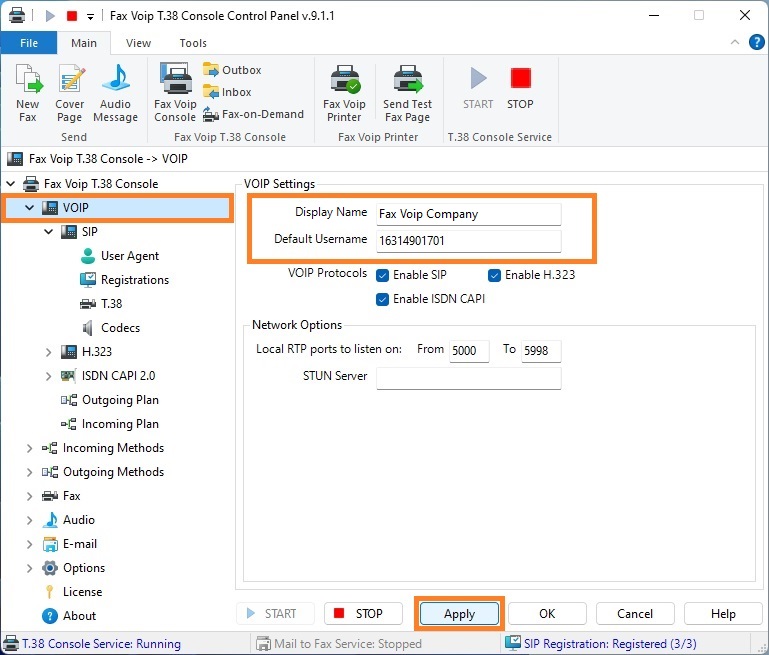Toggle the Enable ISDN CAPI checkbox
The height and width of the screenshot is (655, 769).
tap(383, 299)
